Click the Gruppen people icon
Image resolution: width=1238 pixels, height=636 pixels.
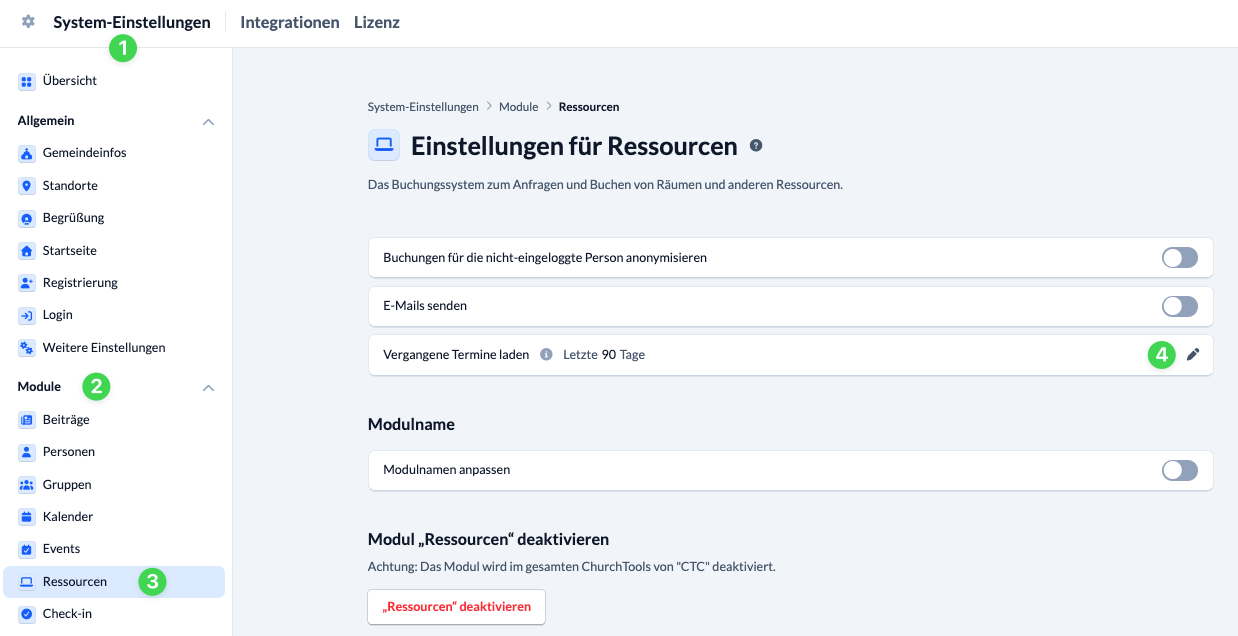point(27,485)
